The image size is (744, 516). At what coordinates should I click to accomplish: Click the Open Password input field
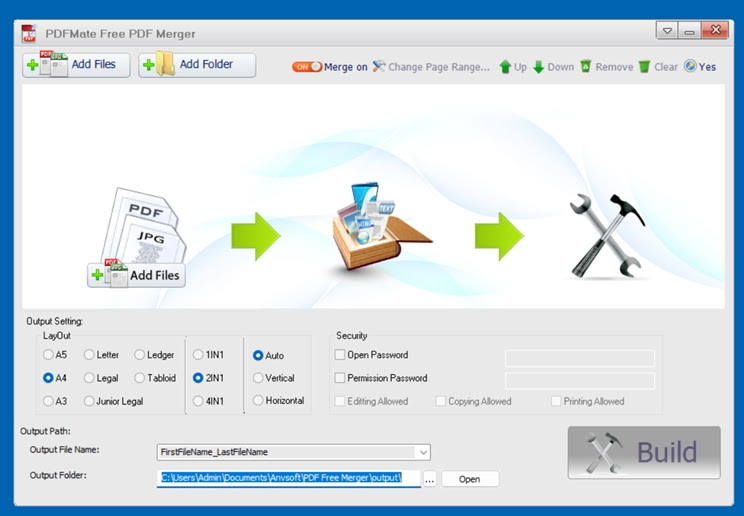tap(580, 358)
